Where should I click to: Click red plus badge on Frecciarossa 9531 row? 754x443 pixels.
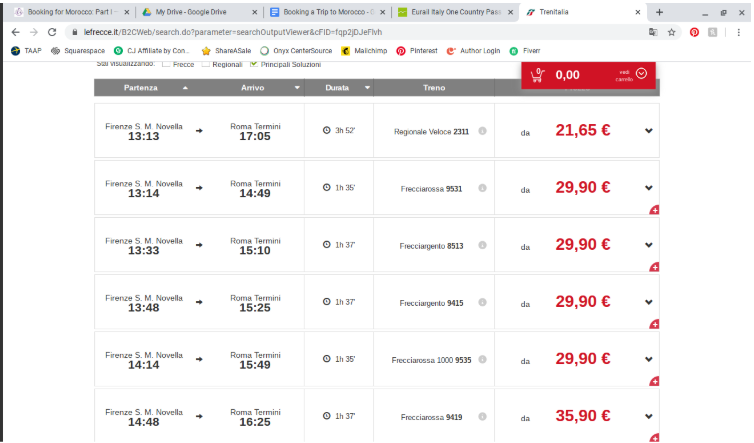coord(654,210)
